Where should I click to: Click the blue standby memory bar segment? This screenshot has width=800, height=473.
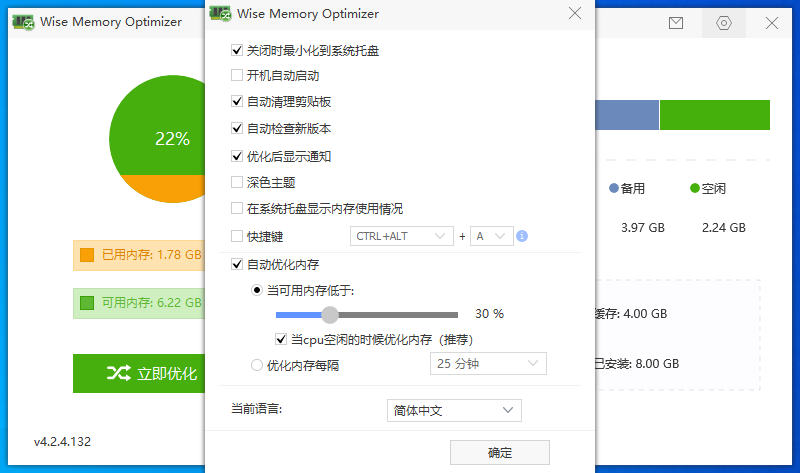(627, 115)
